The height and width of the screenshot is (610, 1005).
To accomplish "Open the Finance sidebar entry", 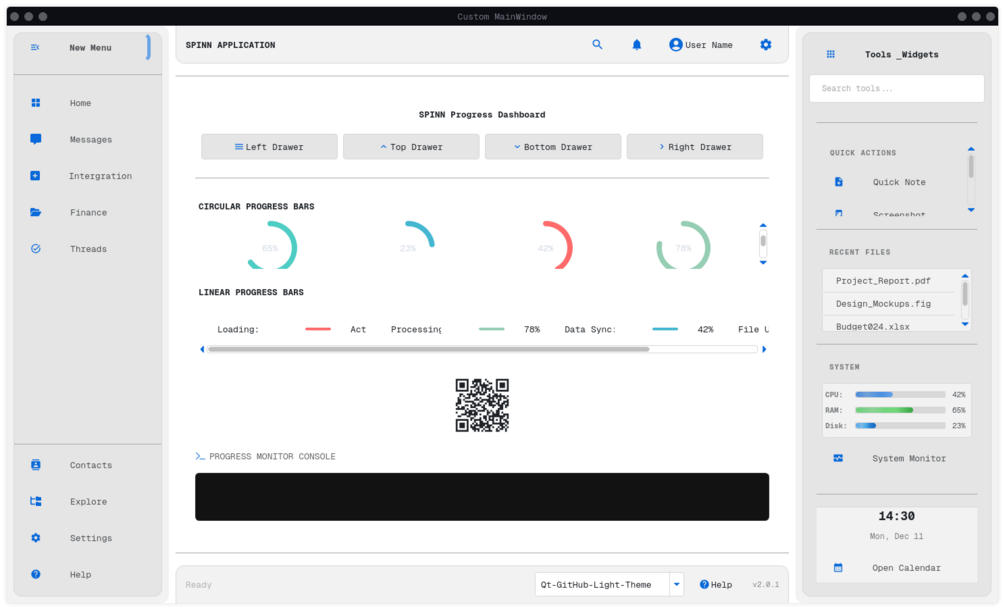I will coord(88,213).
